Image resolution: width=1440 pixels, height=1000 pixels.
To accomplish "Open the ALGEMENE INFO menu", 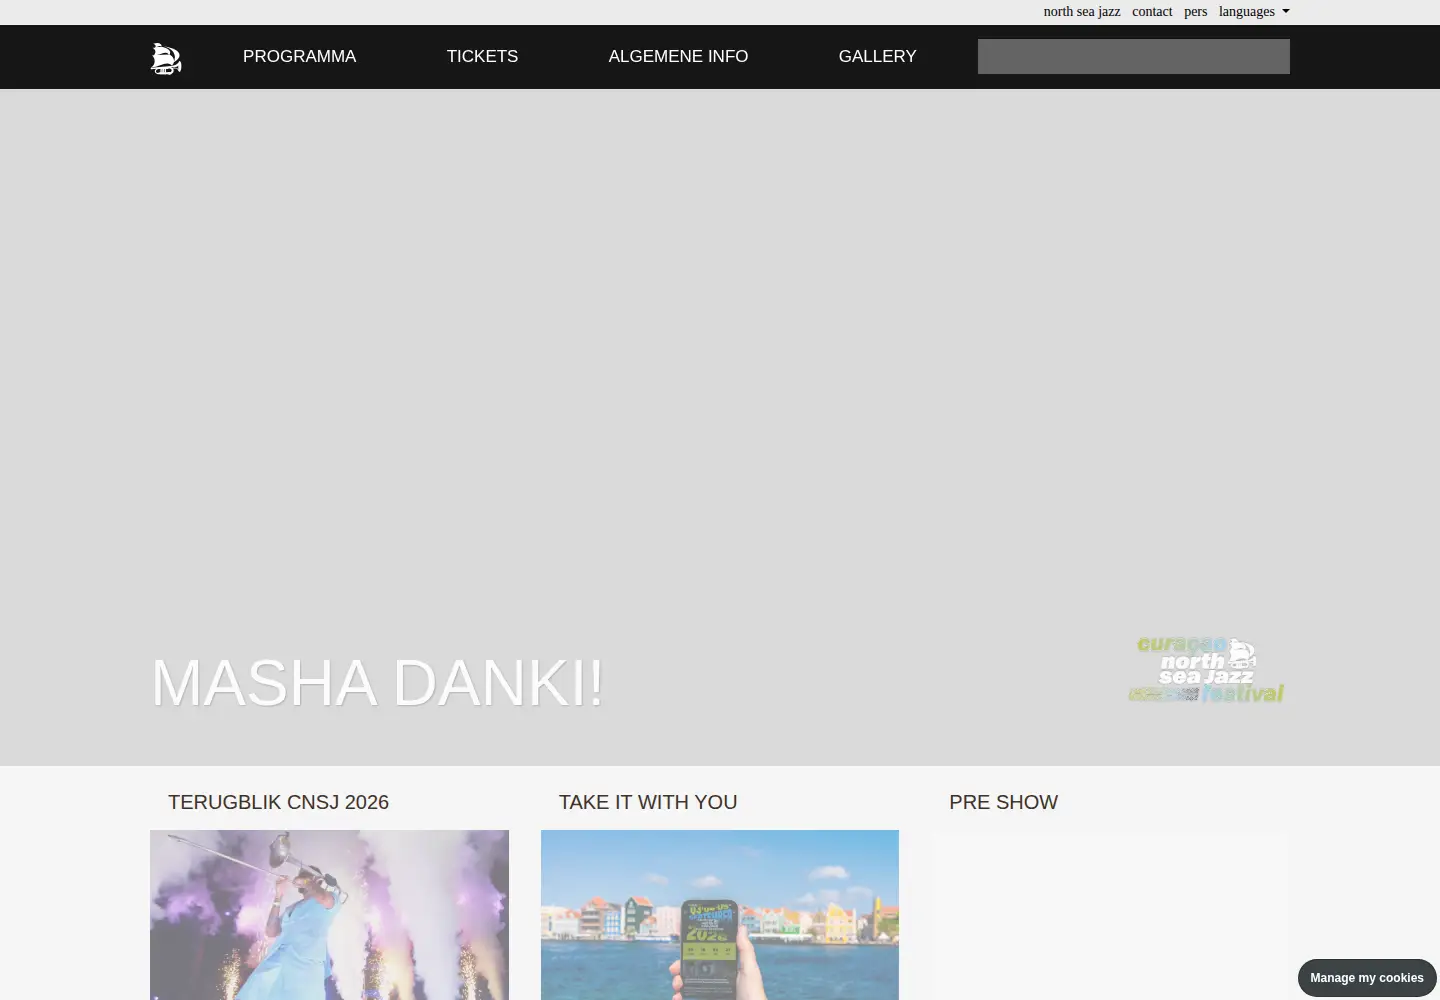I will 678,57.
